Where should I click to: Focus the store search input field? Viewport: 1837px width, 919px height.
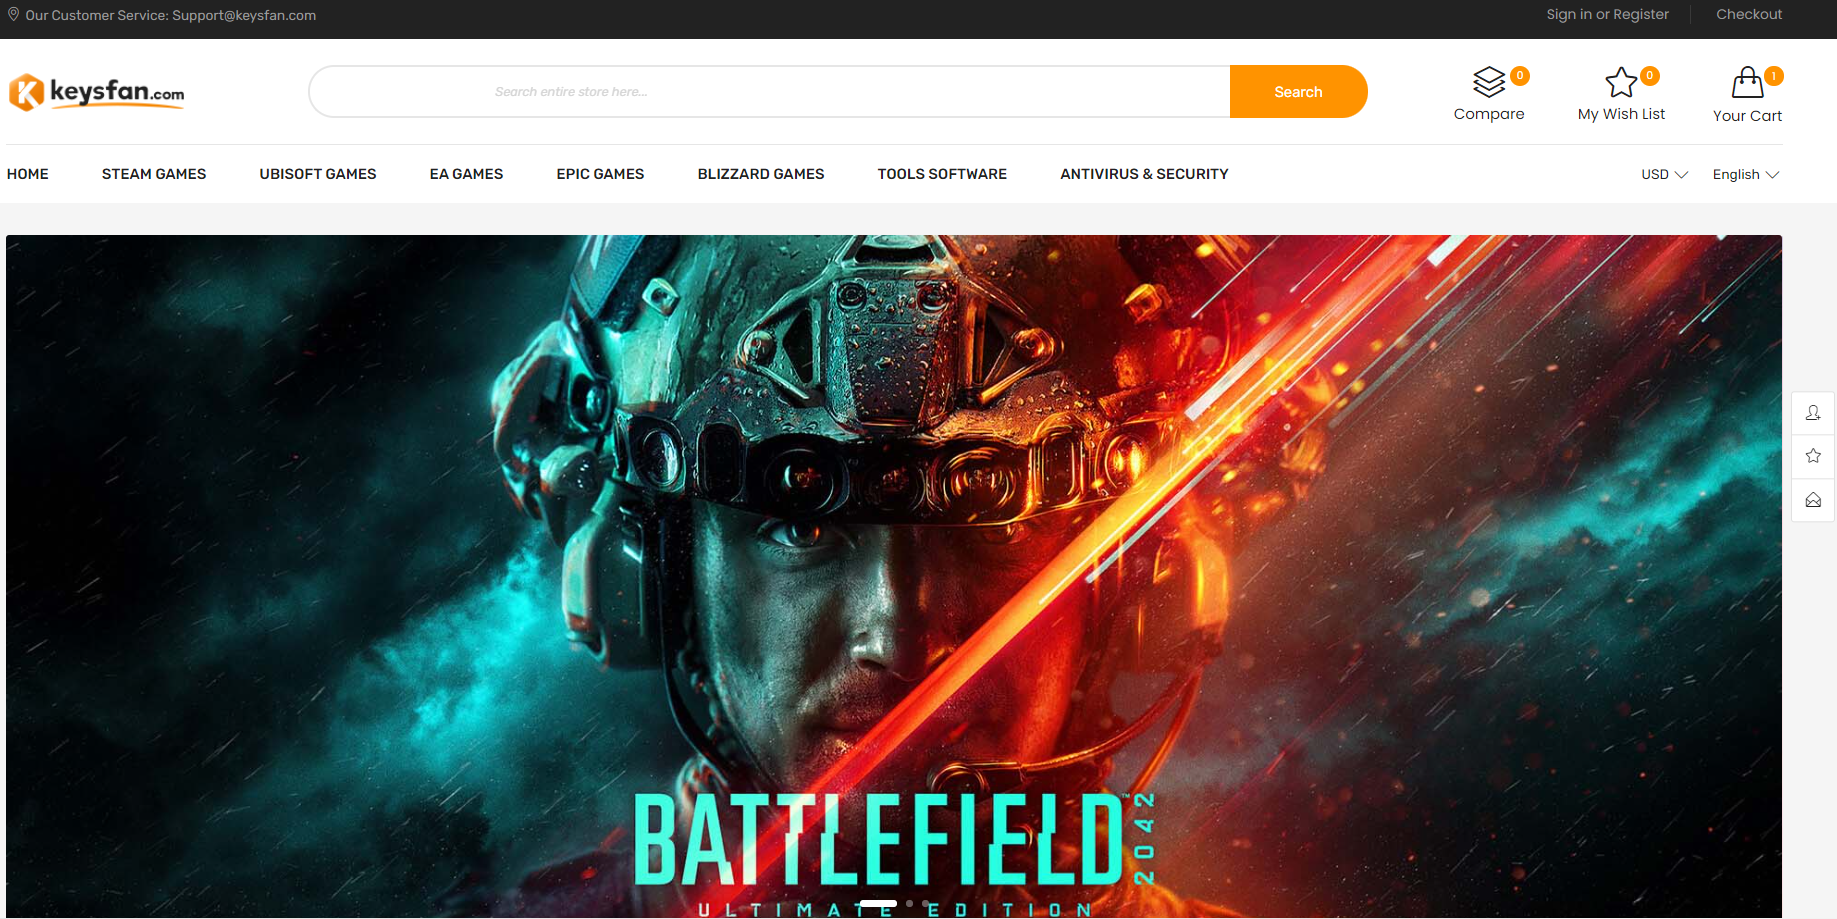(x=770, y=92)
